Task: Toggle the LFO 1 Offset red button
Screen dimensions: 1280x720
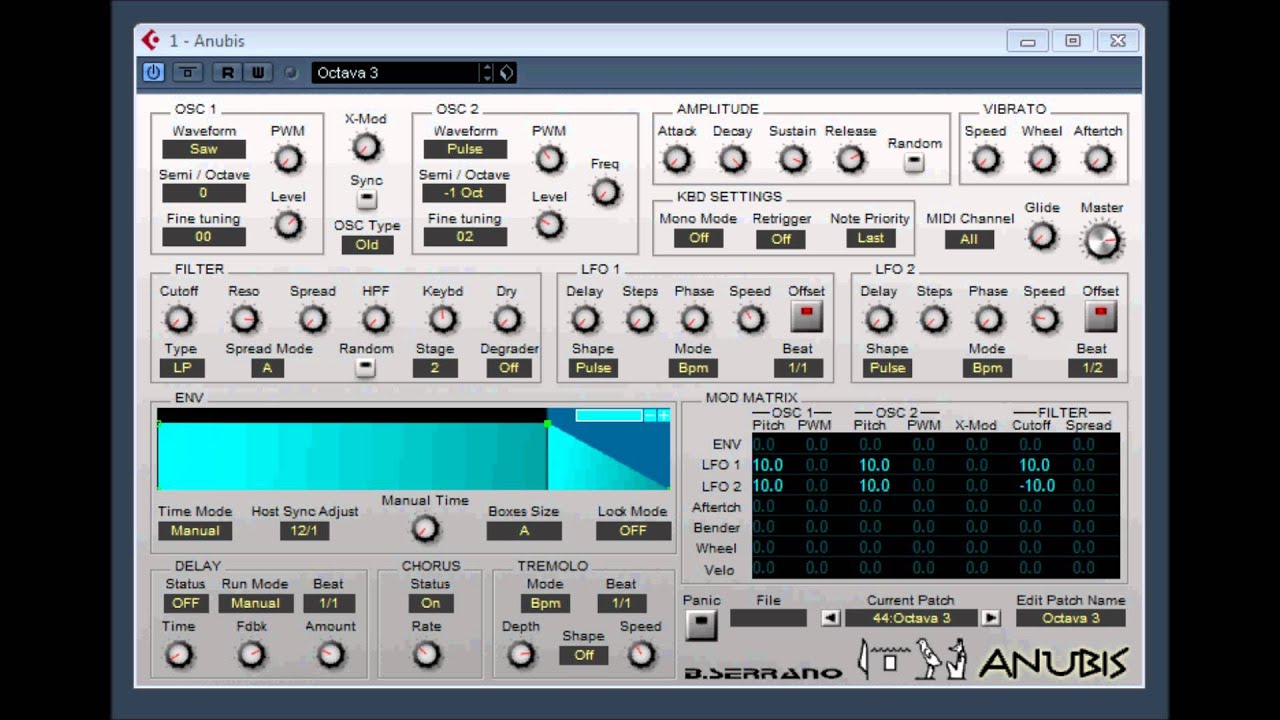Action: pos(806,316)
